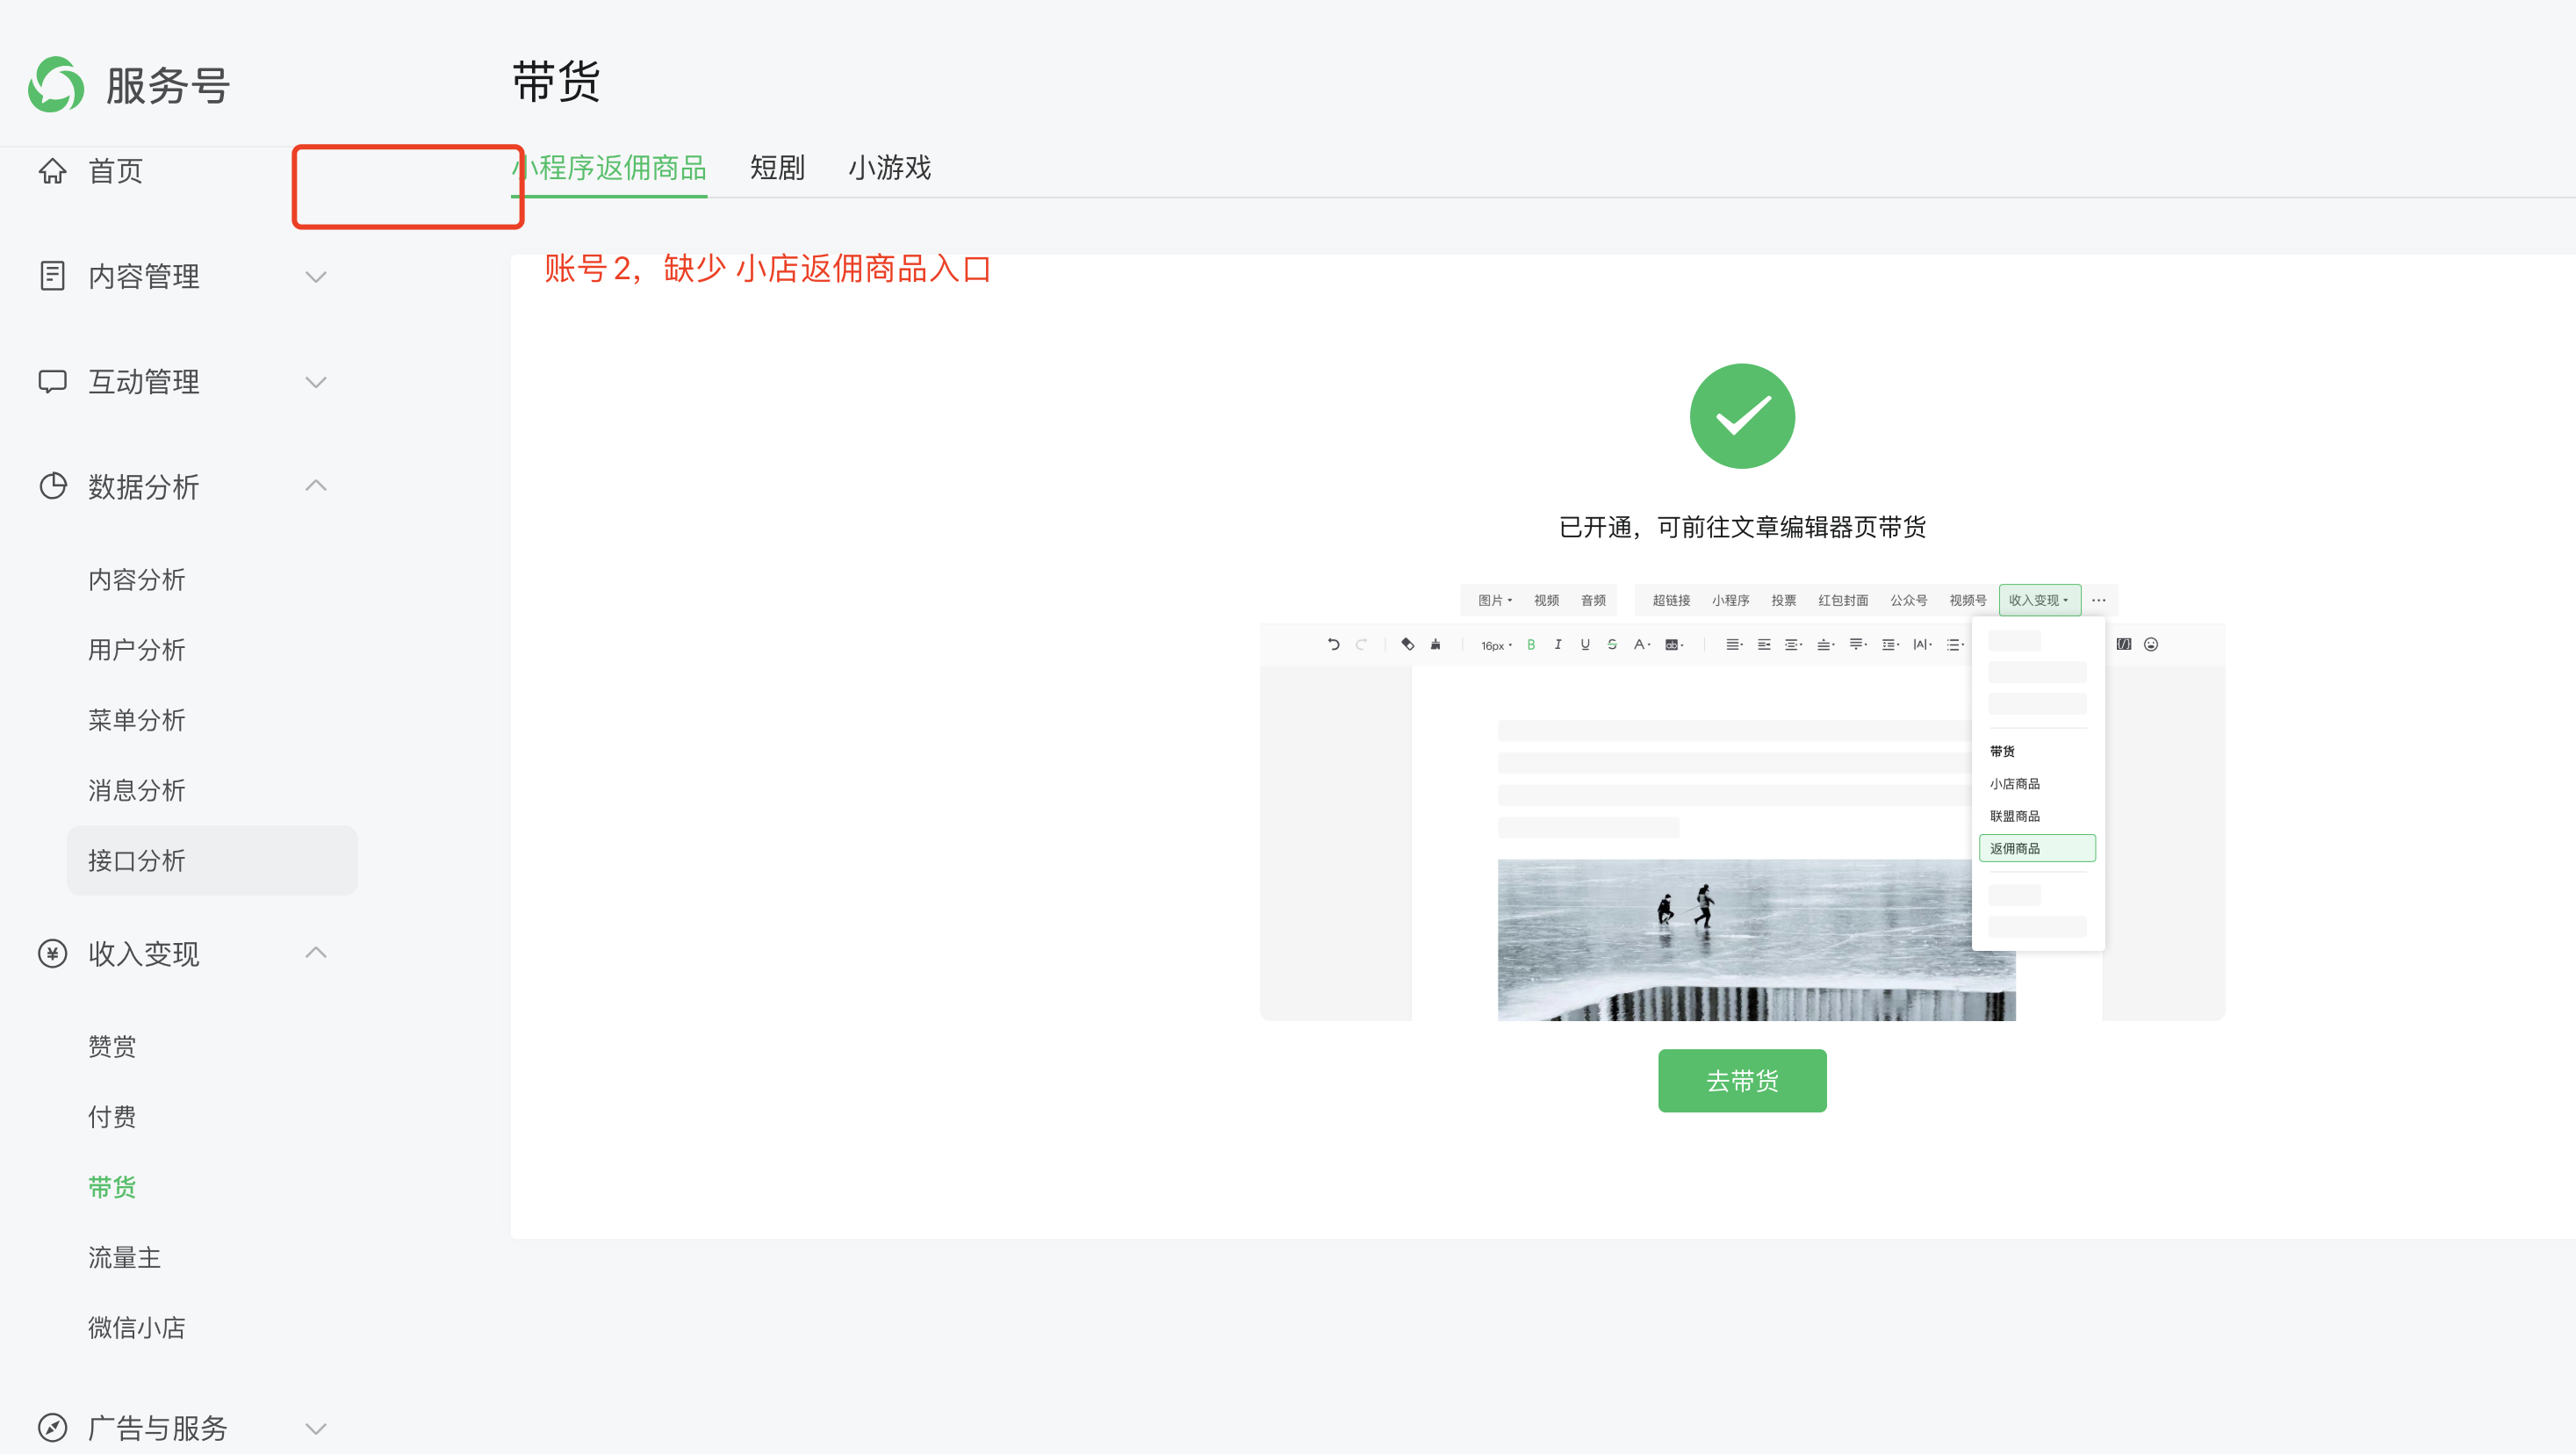The height and width of the screenshot is (1454, 2576).
Task: Click the 首页 house icon
Action: coord(52,171)
